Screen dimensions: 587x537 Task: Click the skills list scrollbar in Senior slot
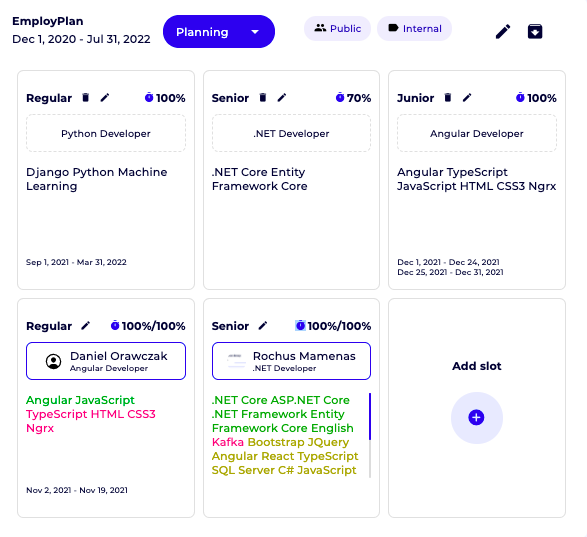pos(370,435)
